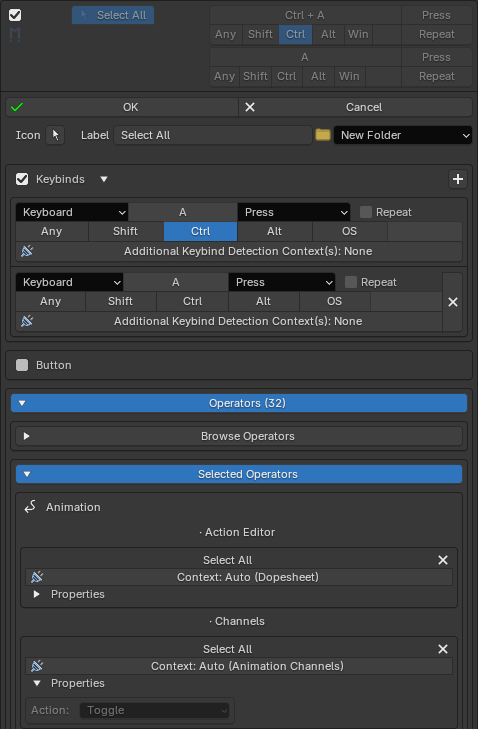478x729 pixels.
Task: Edit the Label field Select All
Action: click(213, 135)
